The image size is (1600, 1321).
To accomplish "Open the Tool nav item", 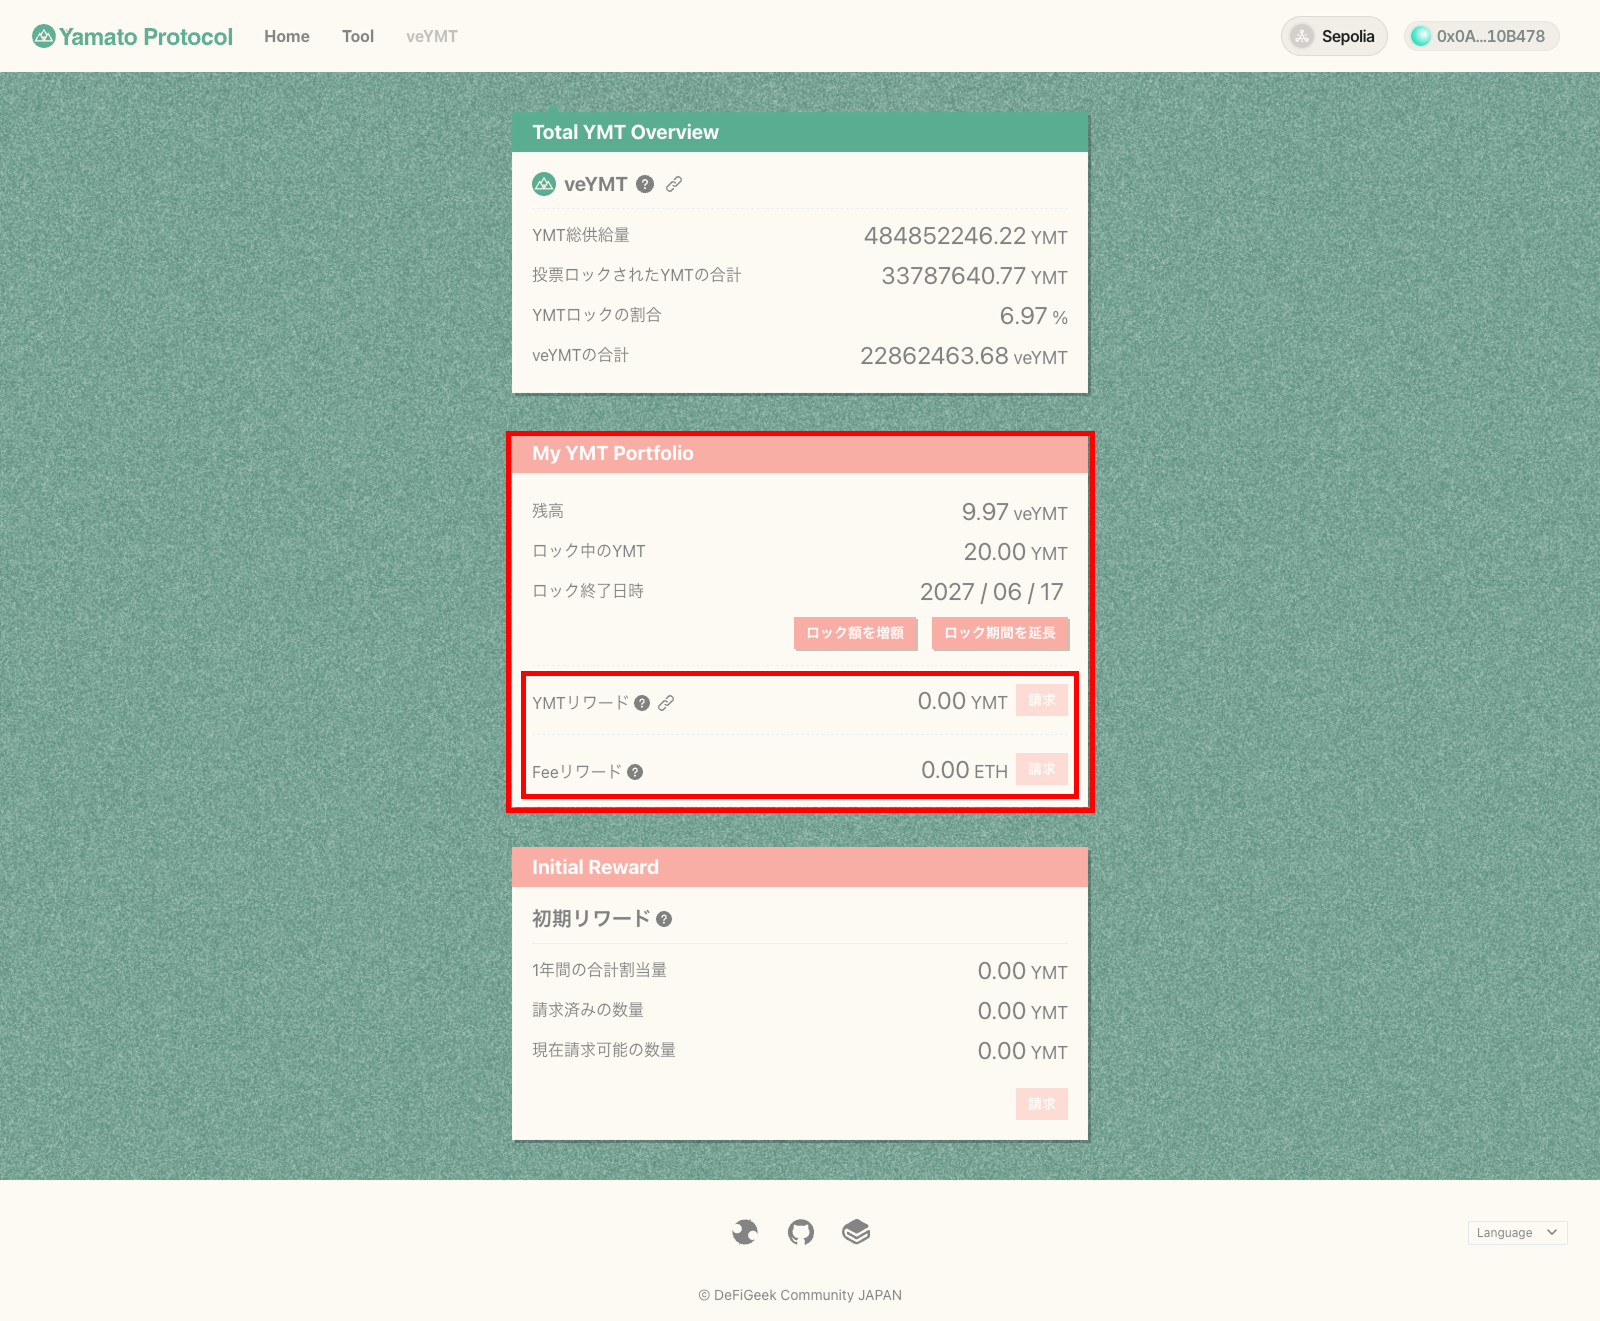I will (x=358, y=36).
